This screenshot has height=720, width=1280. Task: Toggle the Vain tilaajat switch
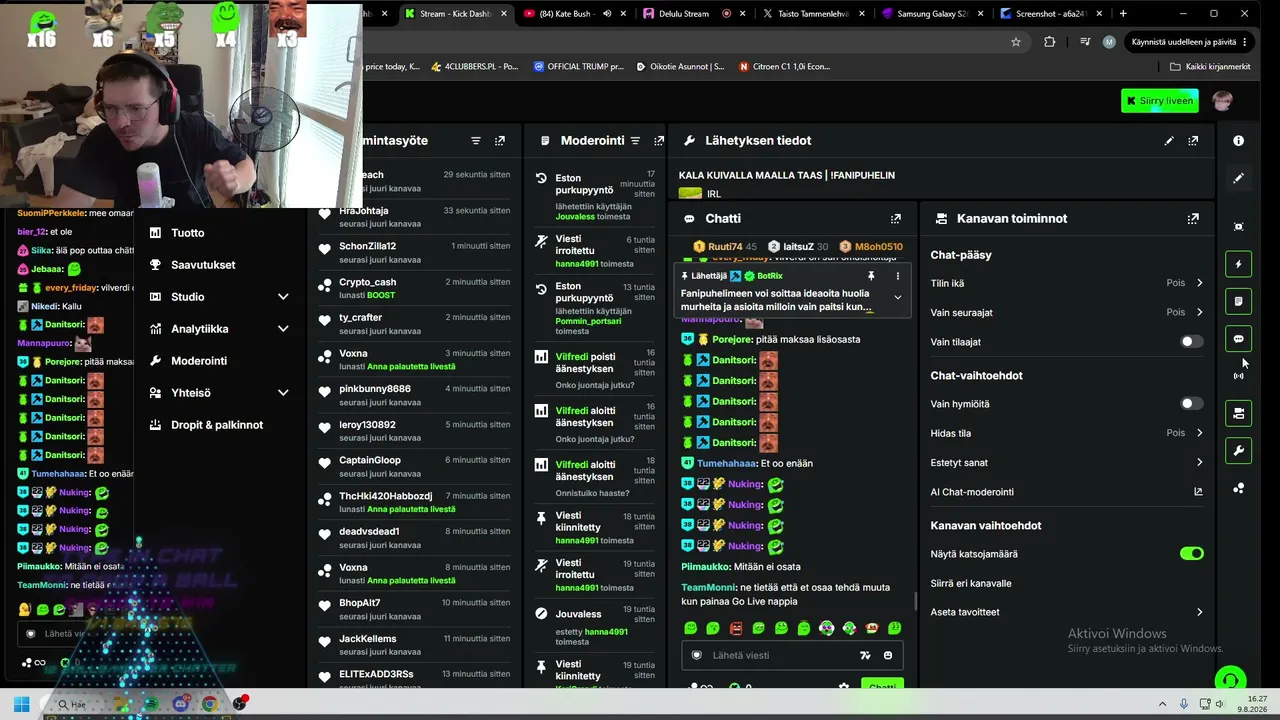point(1191,342)
